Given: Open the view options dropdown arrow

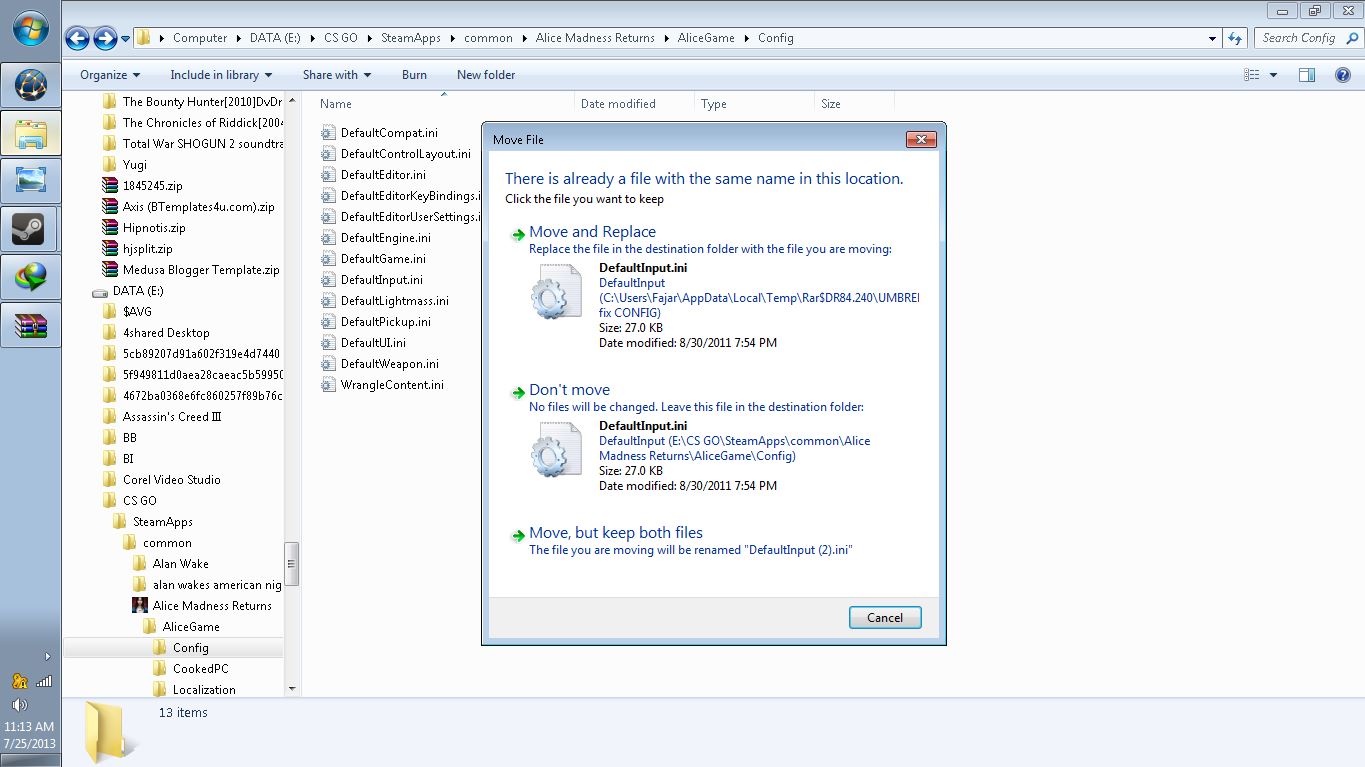Looking at the screenshot, I should [x=1273, y=75].
